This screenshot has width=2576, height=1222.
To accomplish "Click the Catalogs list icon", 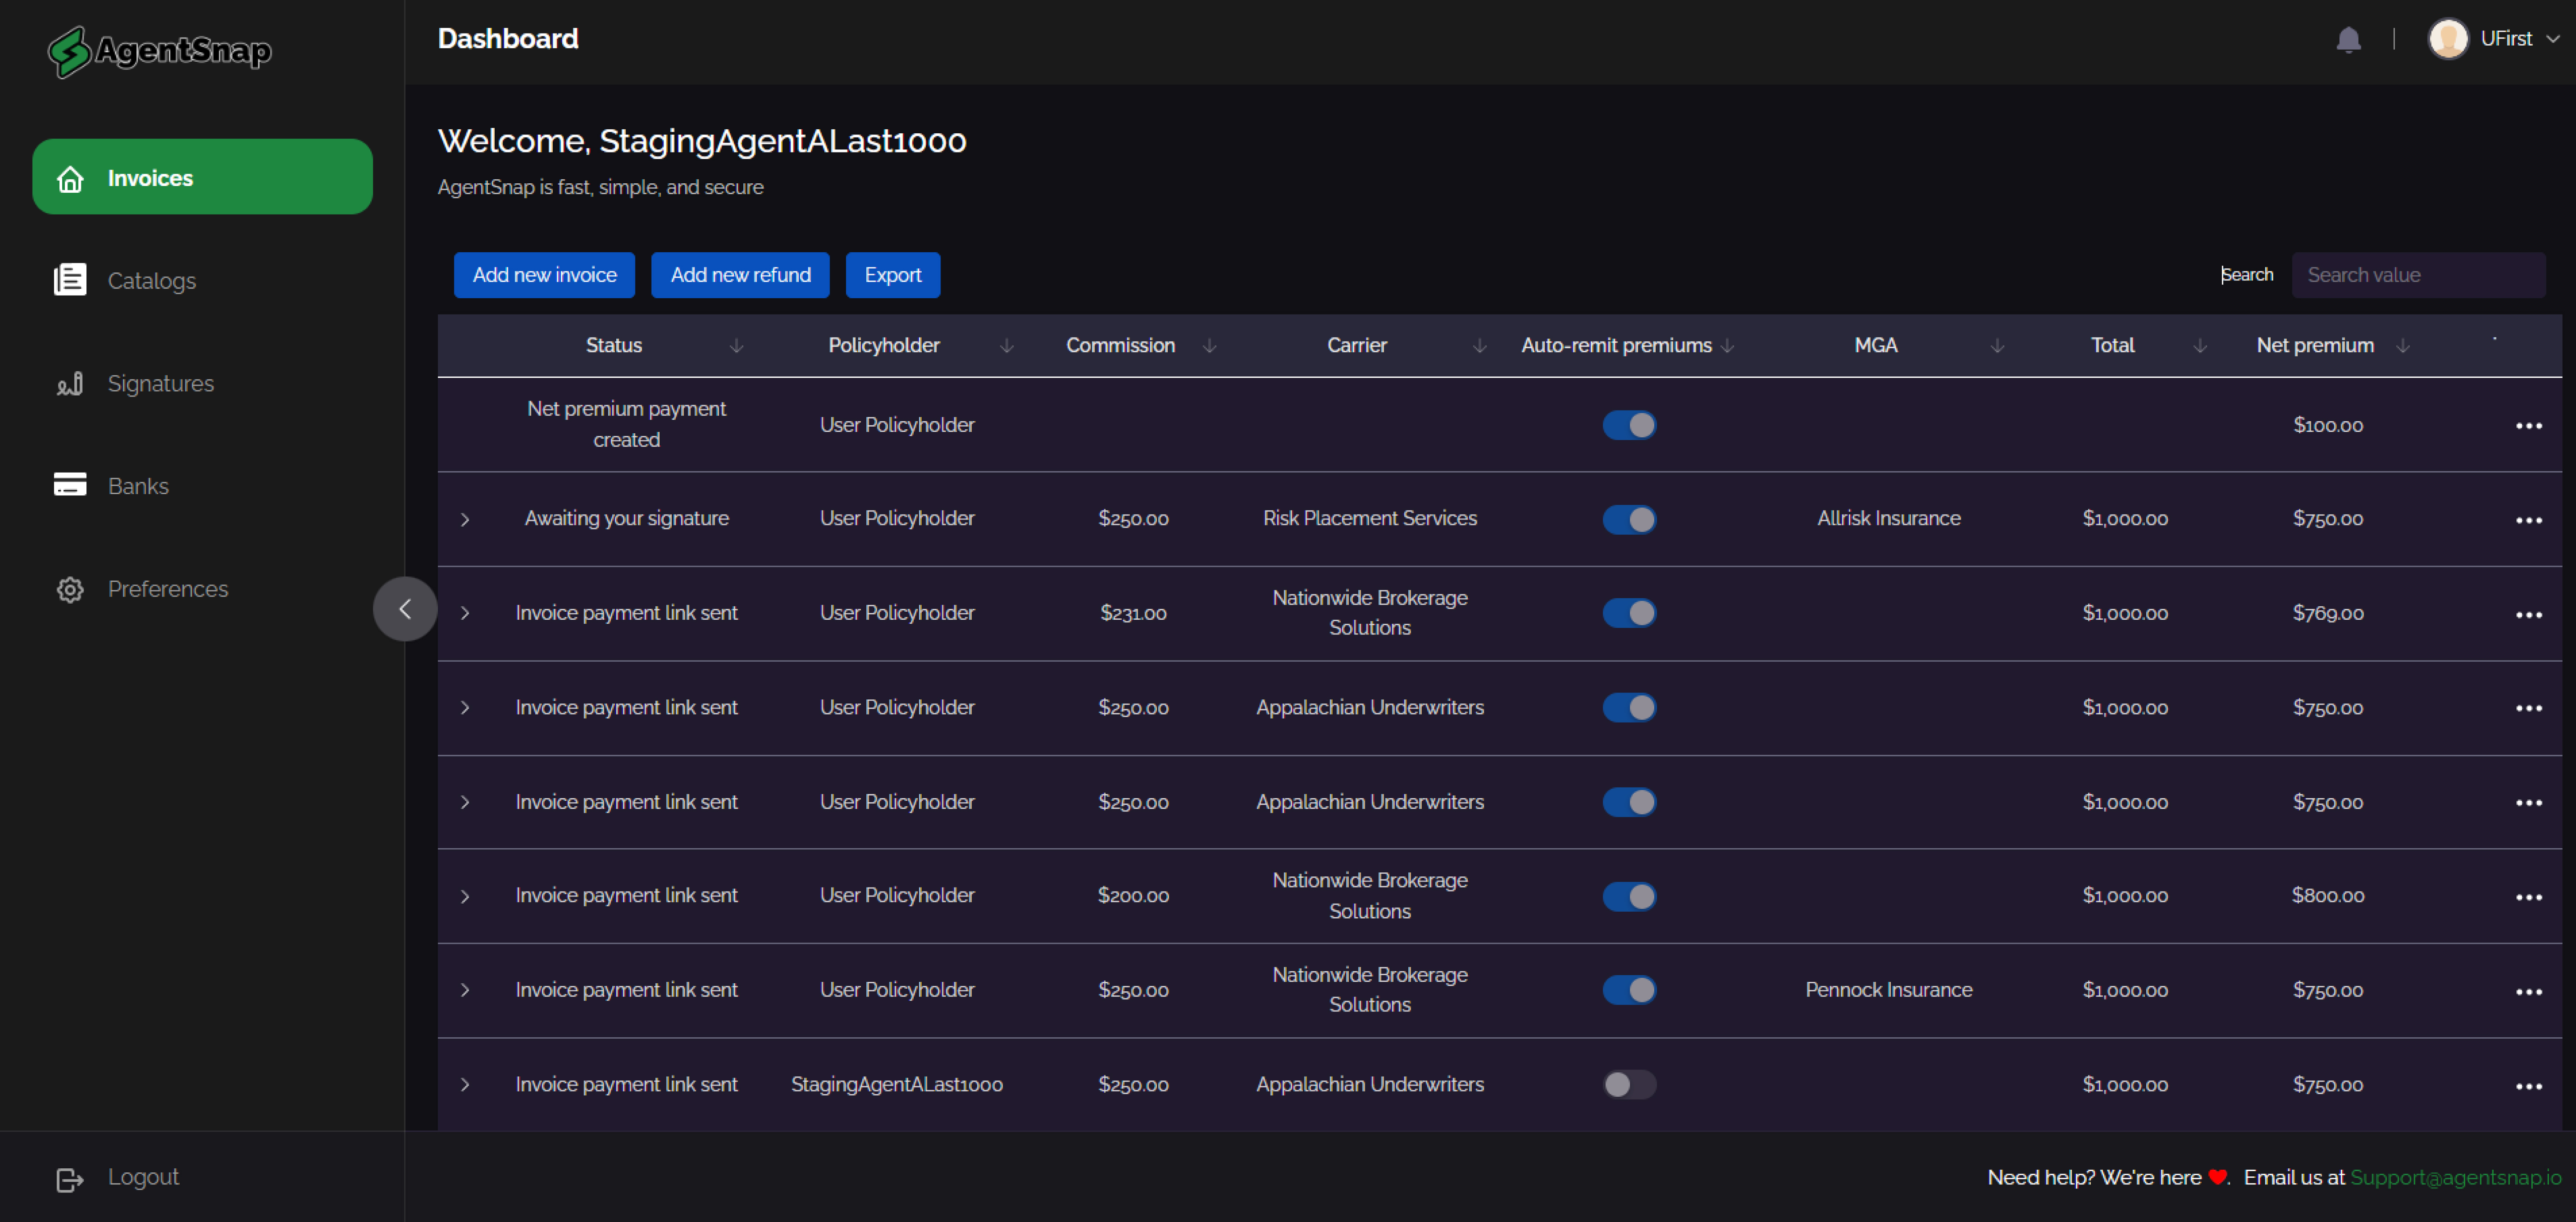I will [70, 280].
